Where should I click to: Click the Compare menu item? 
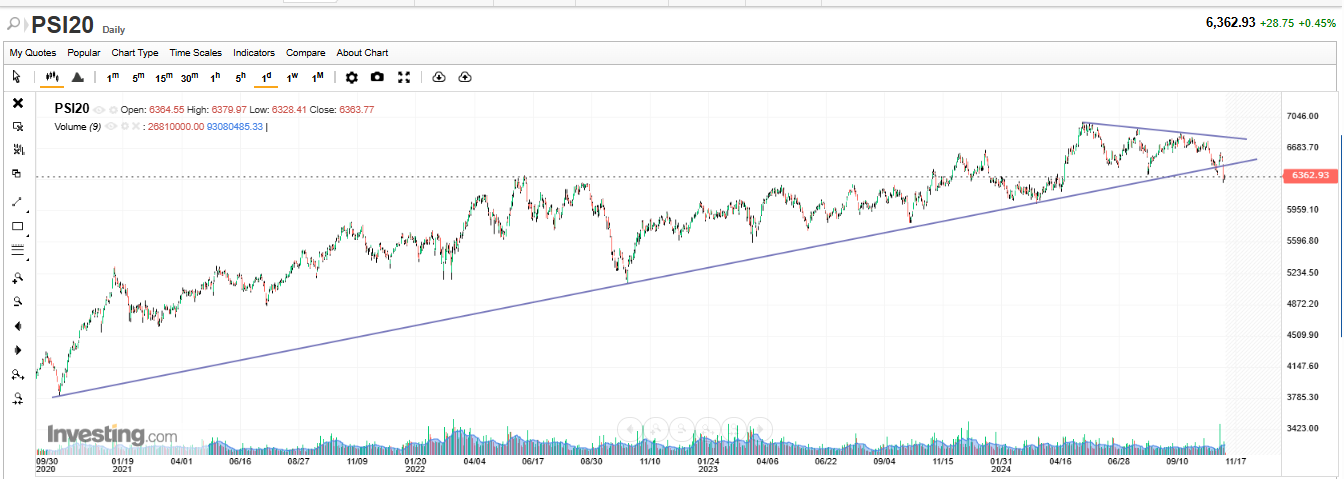pos(306,53)
